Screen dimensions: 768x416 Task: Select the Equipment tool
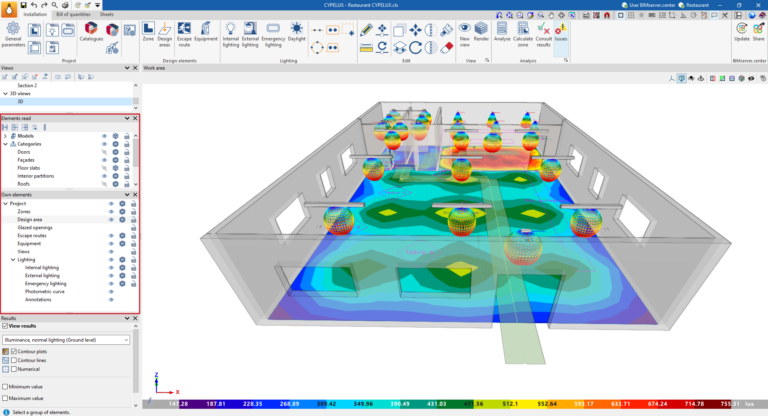pyautogui.click(x=206, y=31)
